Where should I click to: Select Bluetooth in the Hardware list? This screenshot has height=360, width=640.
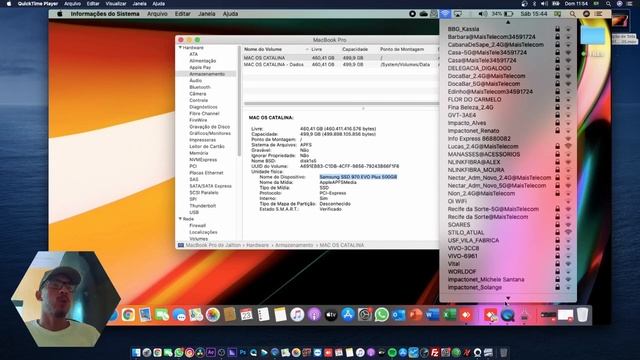[200, 87]
